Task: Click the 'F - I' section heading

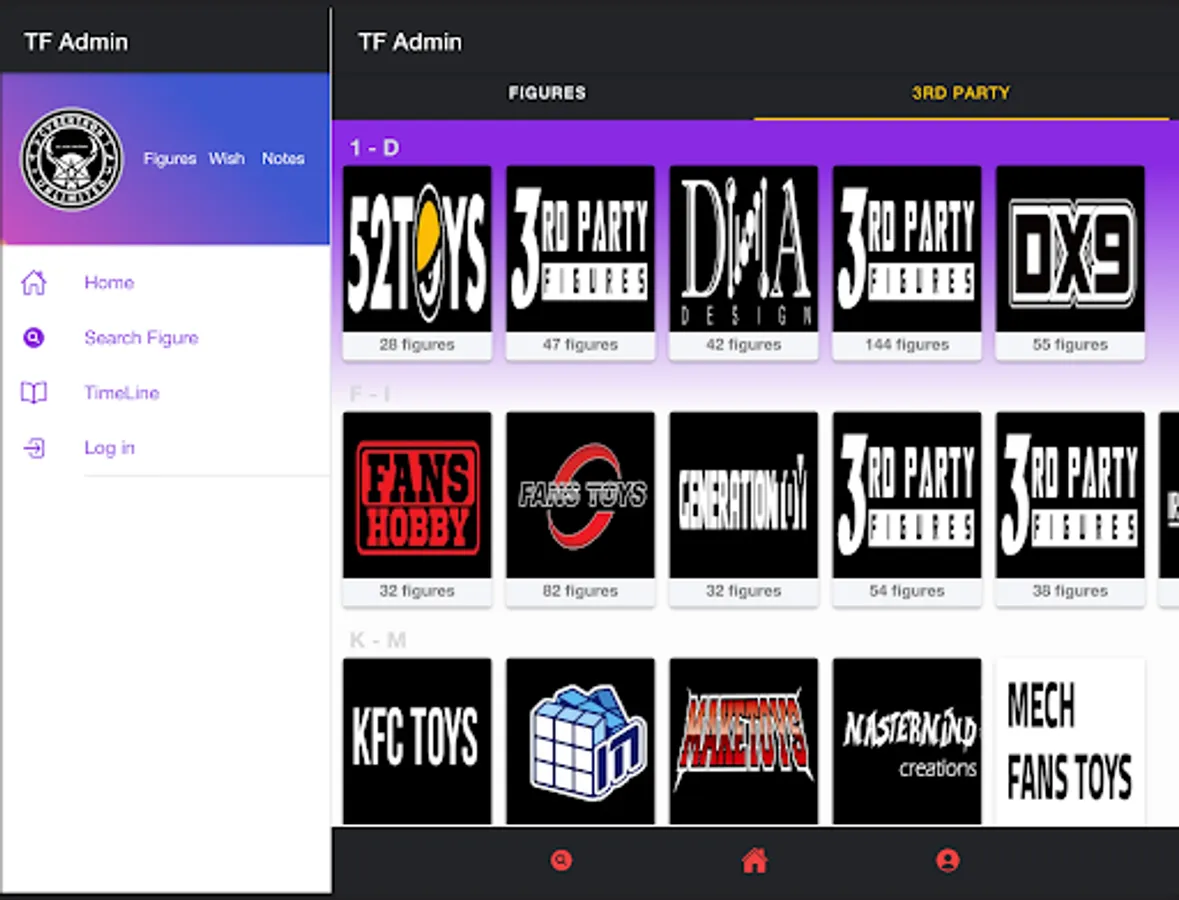Action: coord(369,393)
